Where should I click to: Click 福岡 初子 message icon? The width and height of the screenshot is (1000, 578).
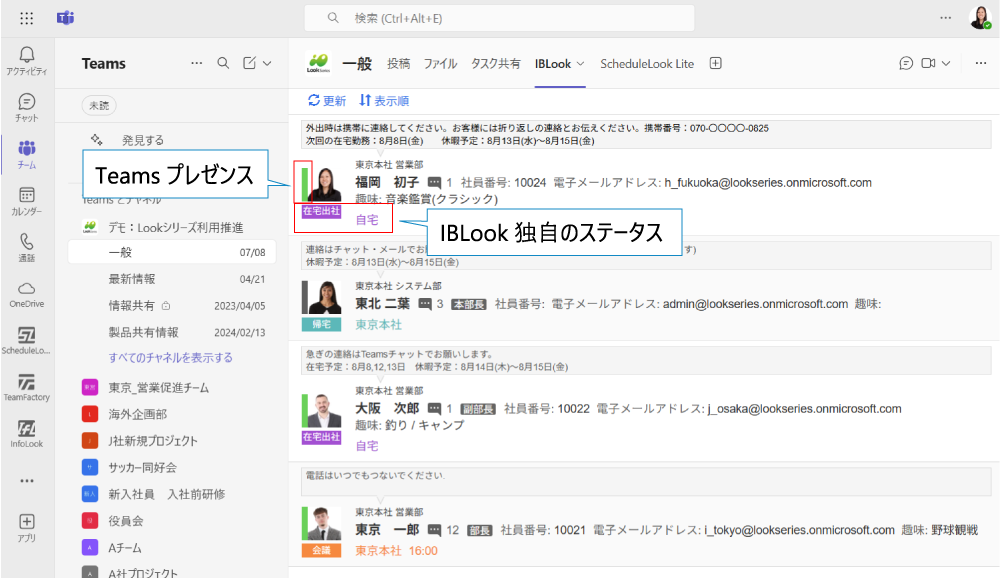pos(434,182)
